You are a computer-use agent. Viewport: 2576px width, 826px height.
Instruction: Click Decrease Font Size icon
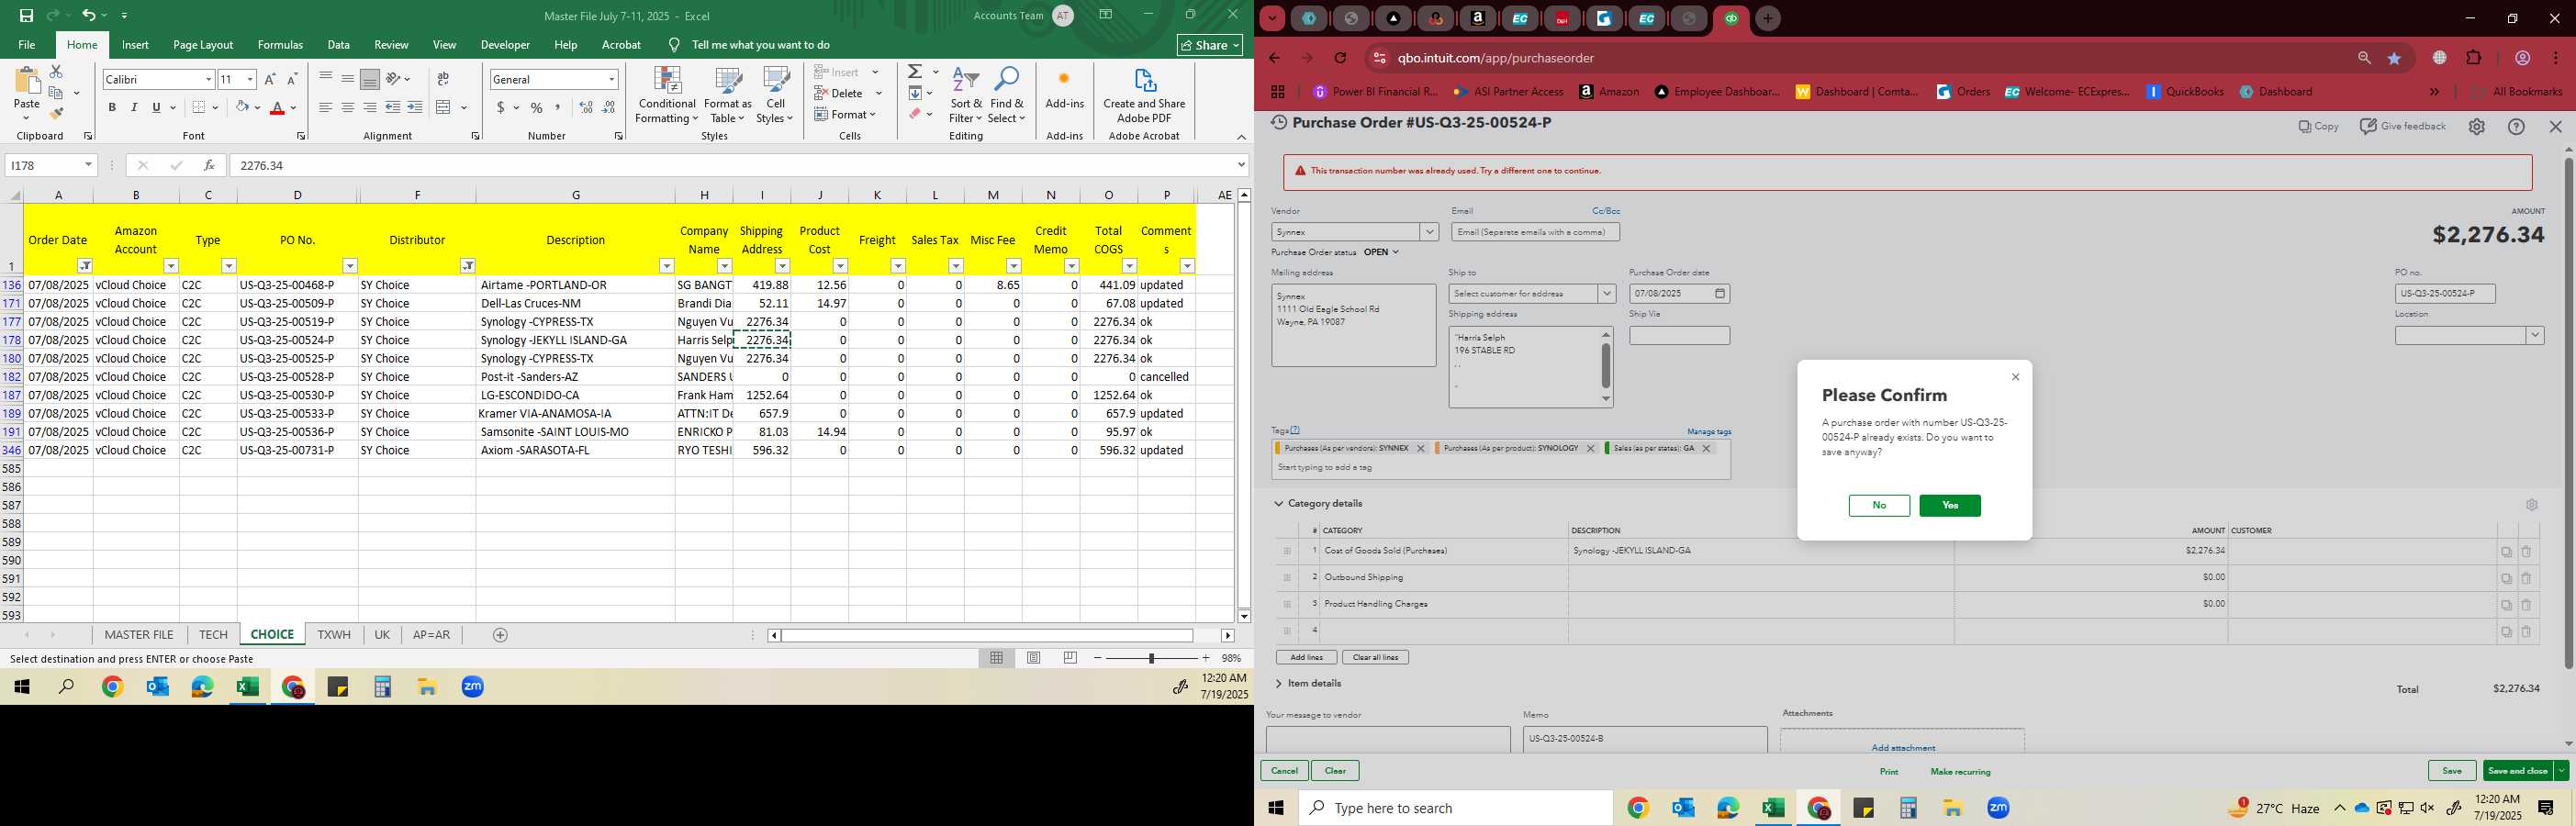(x=292, y=79)
